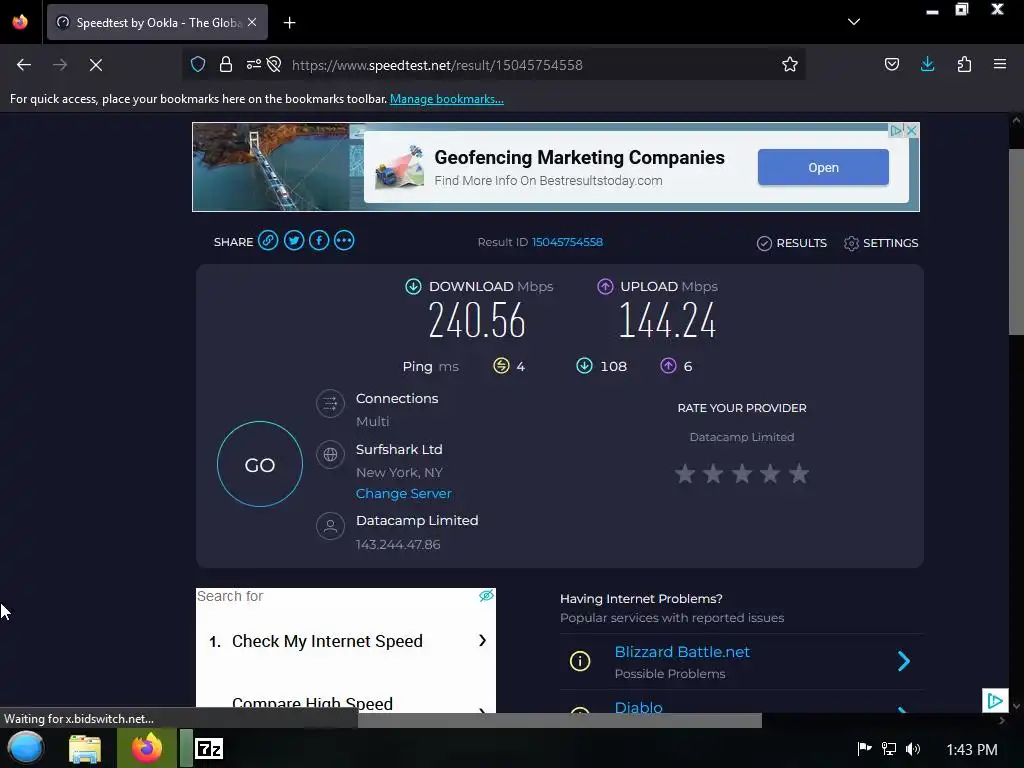
Task: Click the AdChoices icon on banner ad
Action: pyautogui.click(x=897, y=131)
